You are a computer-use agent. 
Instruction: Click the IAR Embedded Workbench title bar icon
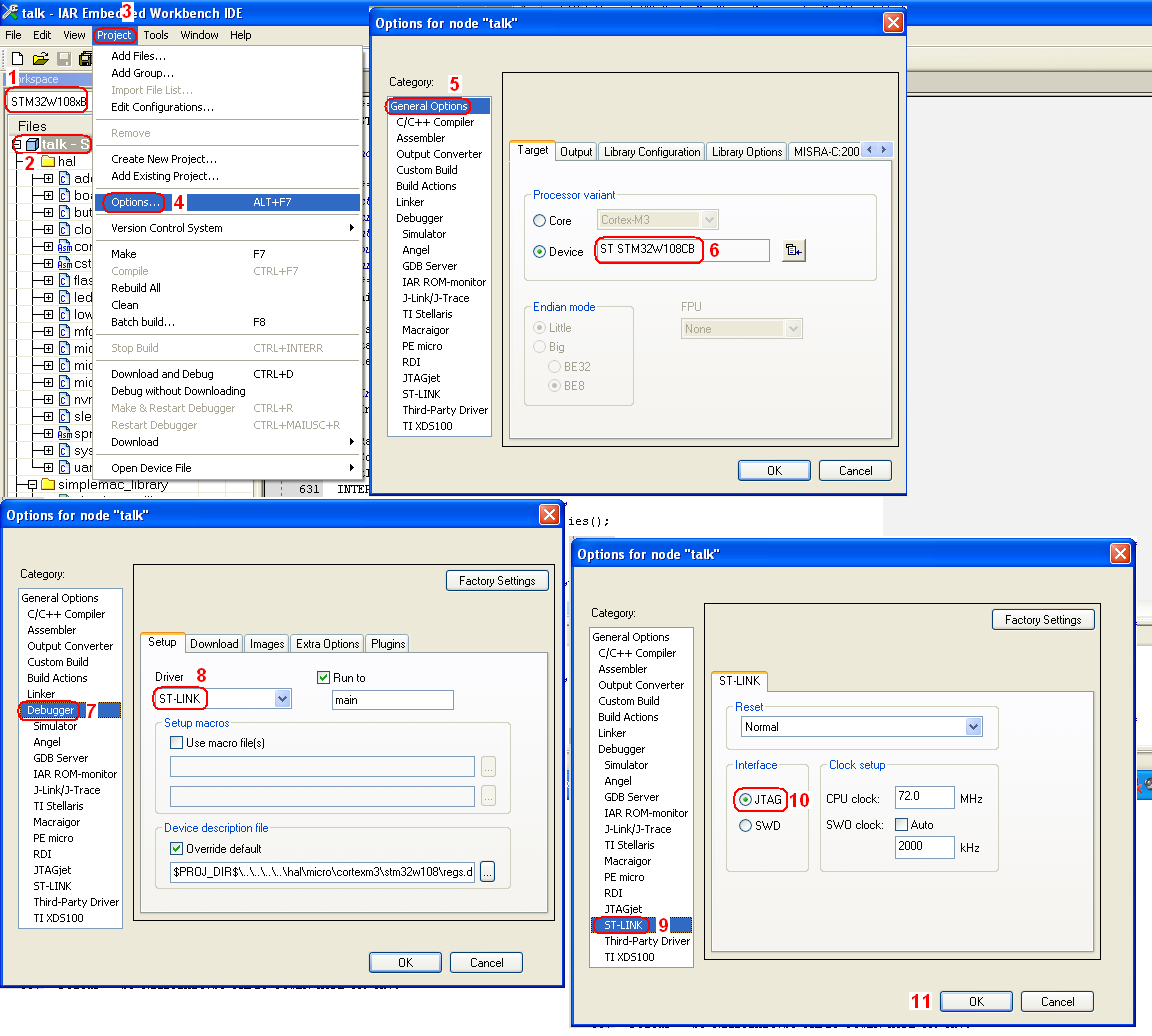[10, 12]
